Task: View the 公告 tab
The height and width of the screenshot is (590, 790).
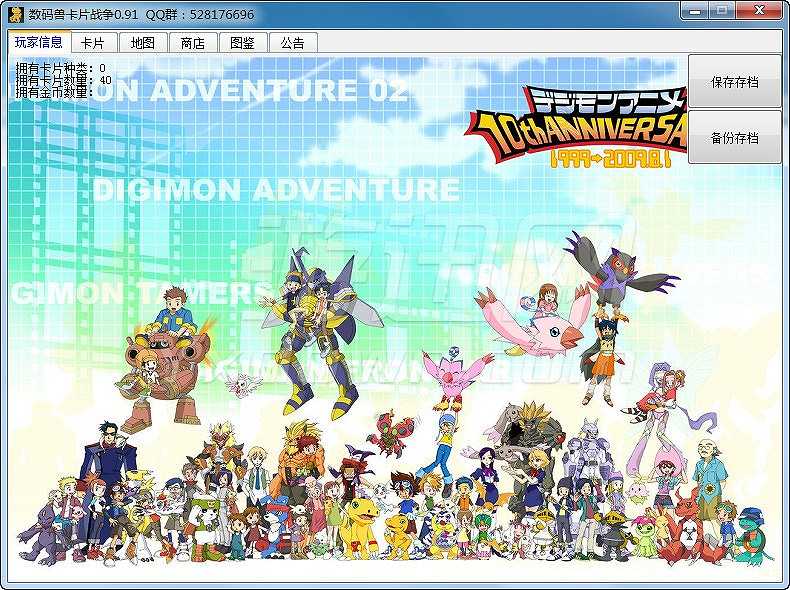Action: [293, 43]
